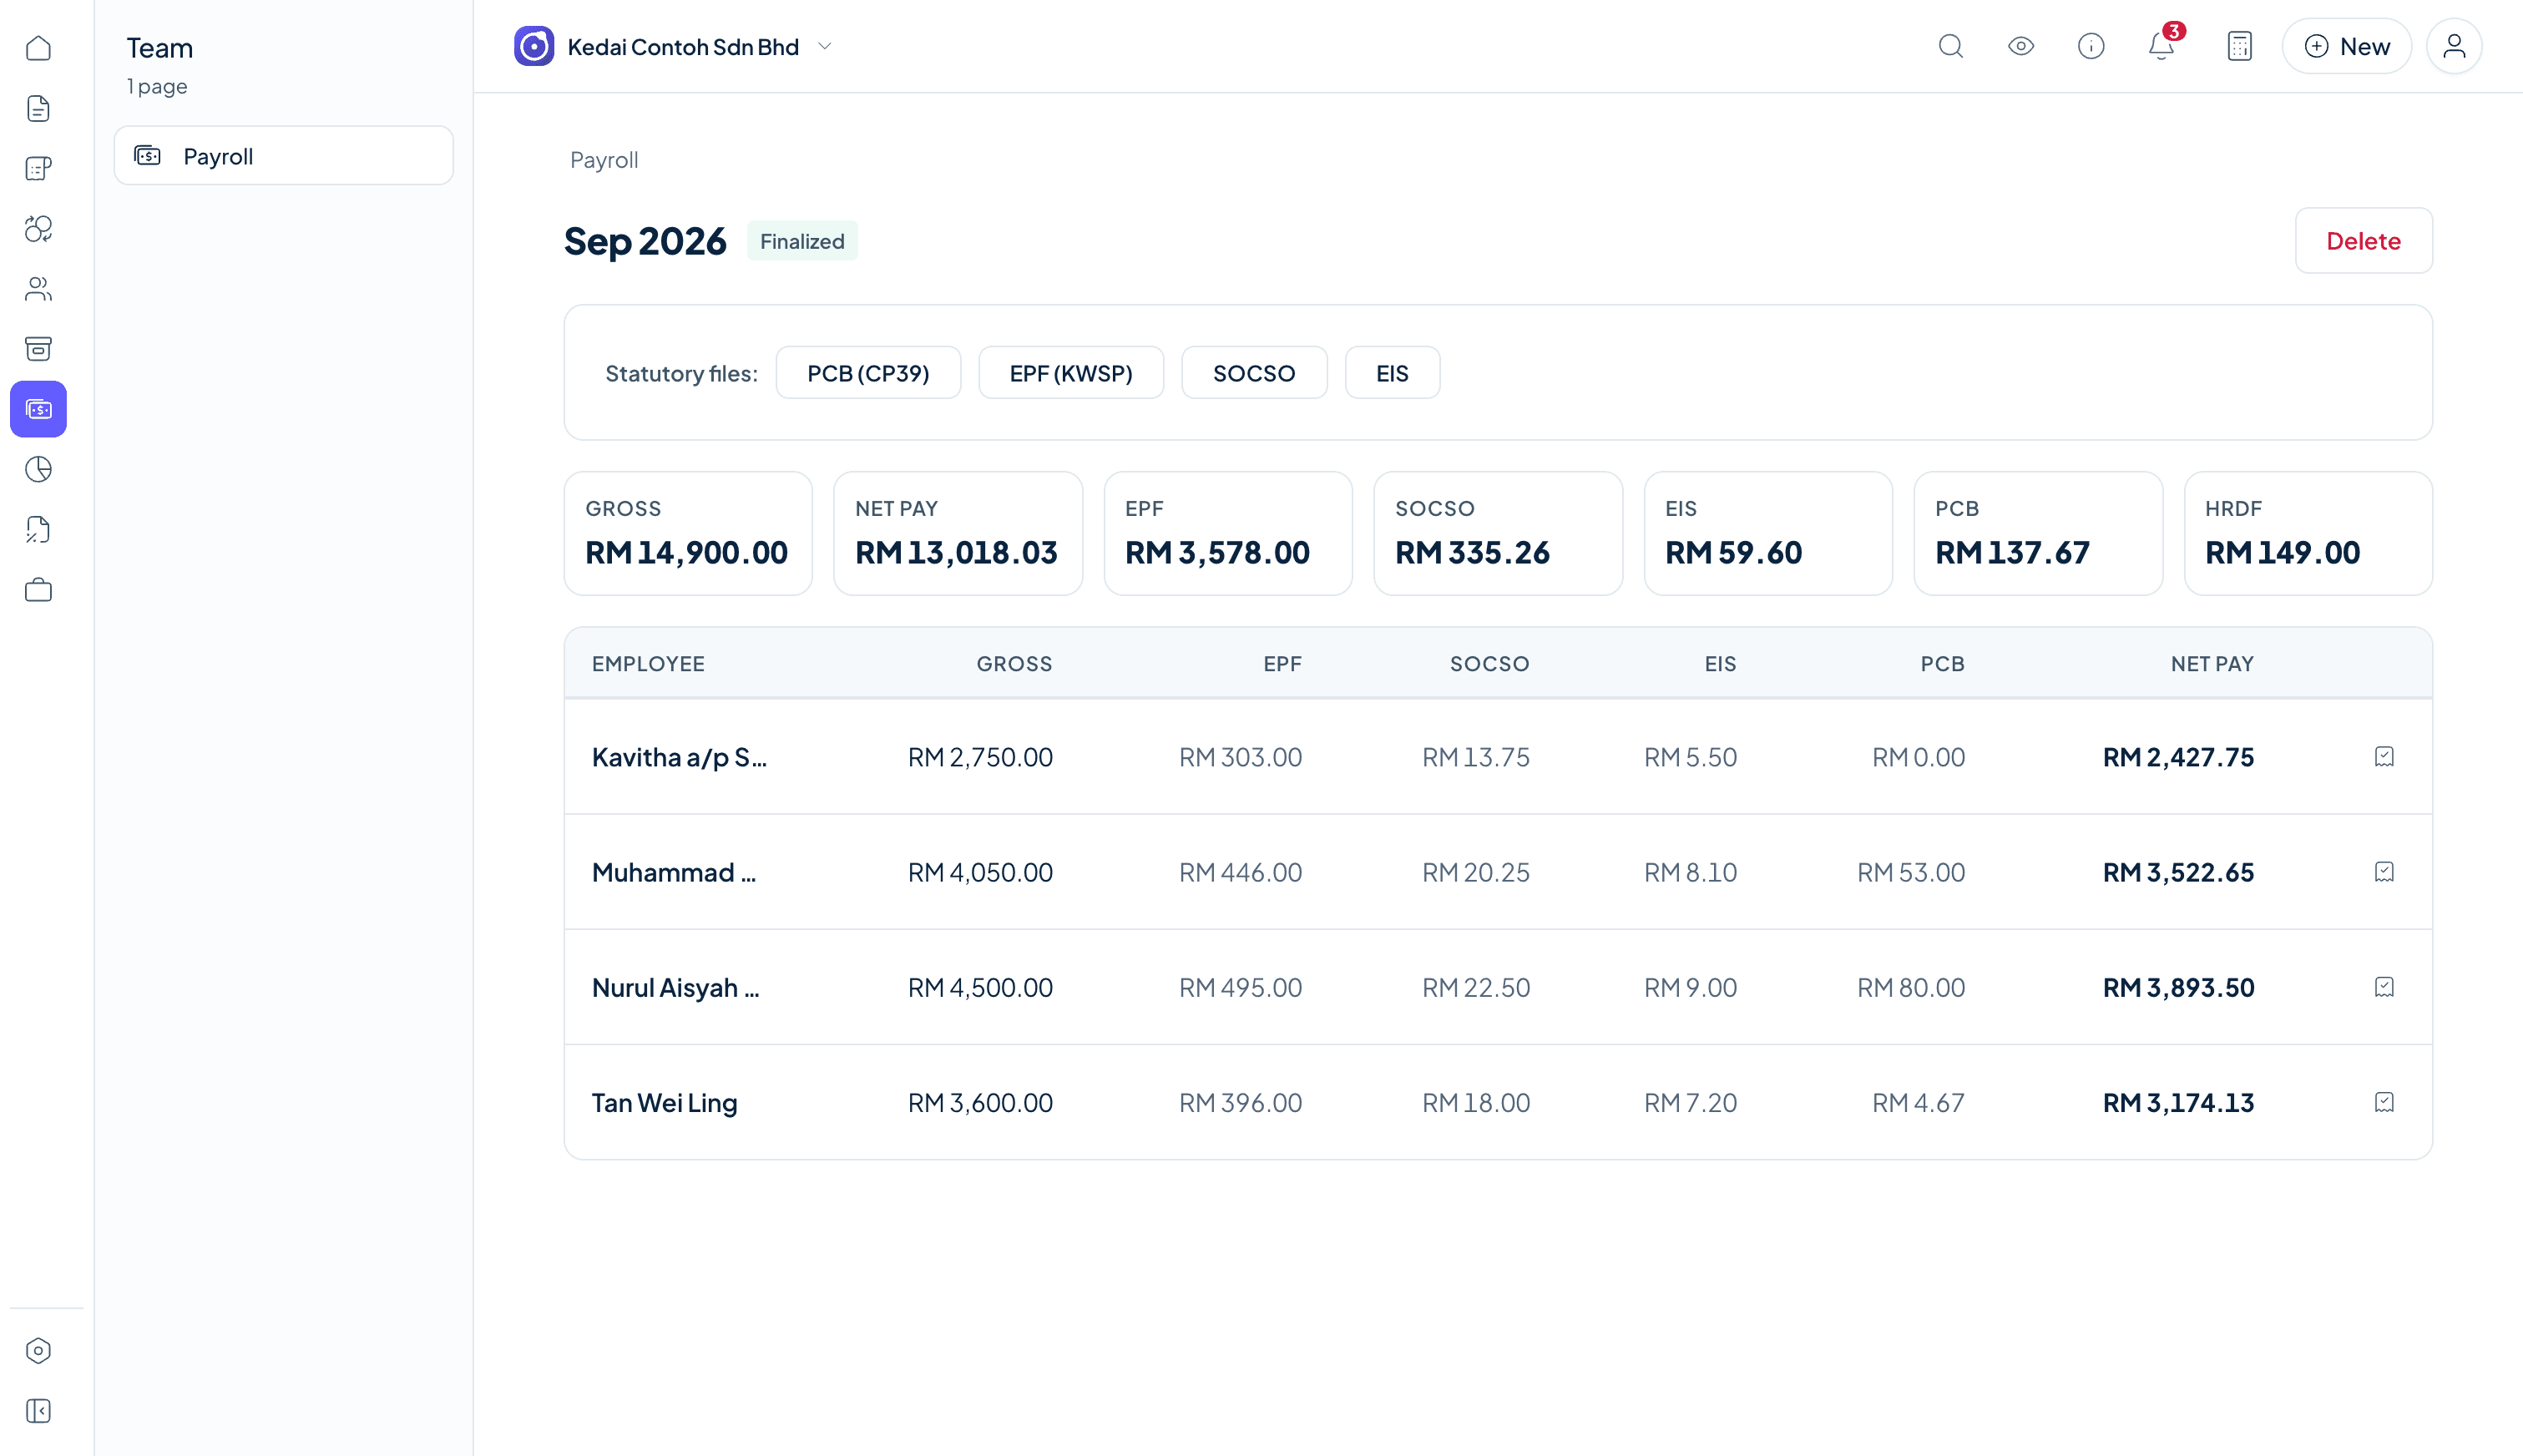Click net pay value RM 3,893.50
Screen dimensions: 2523x1456
(x=2177, y=987)
